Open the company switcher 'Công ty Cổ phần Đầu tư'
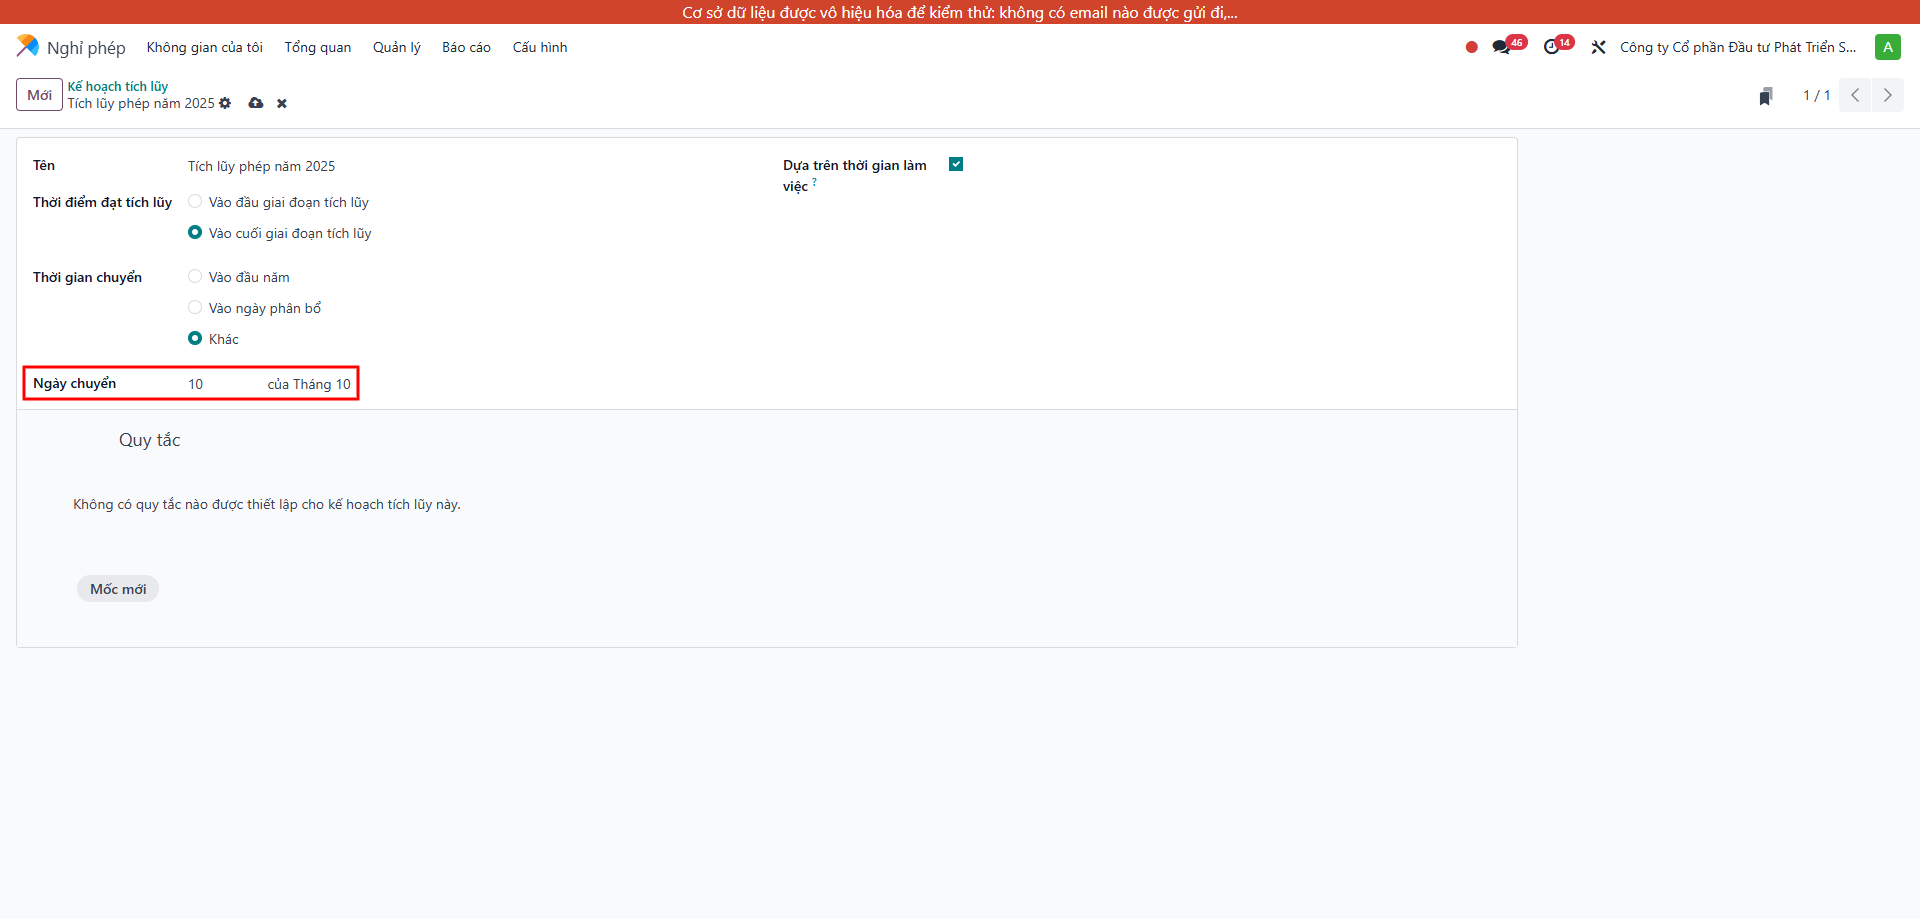The image size is (1920, 919). (1738, 47)
